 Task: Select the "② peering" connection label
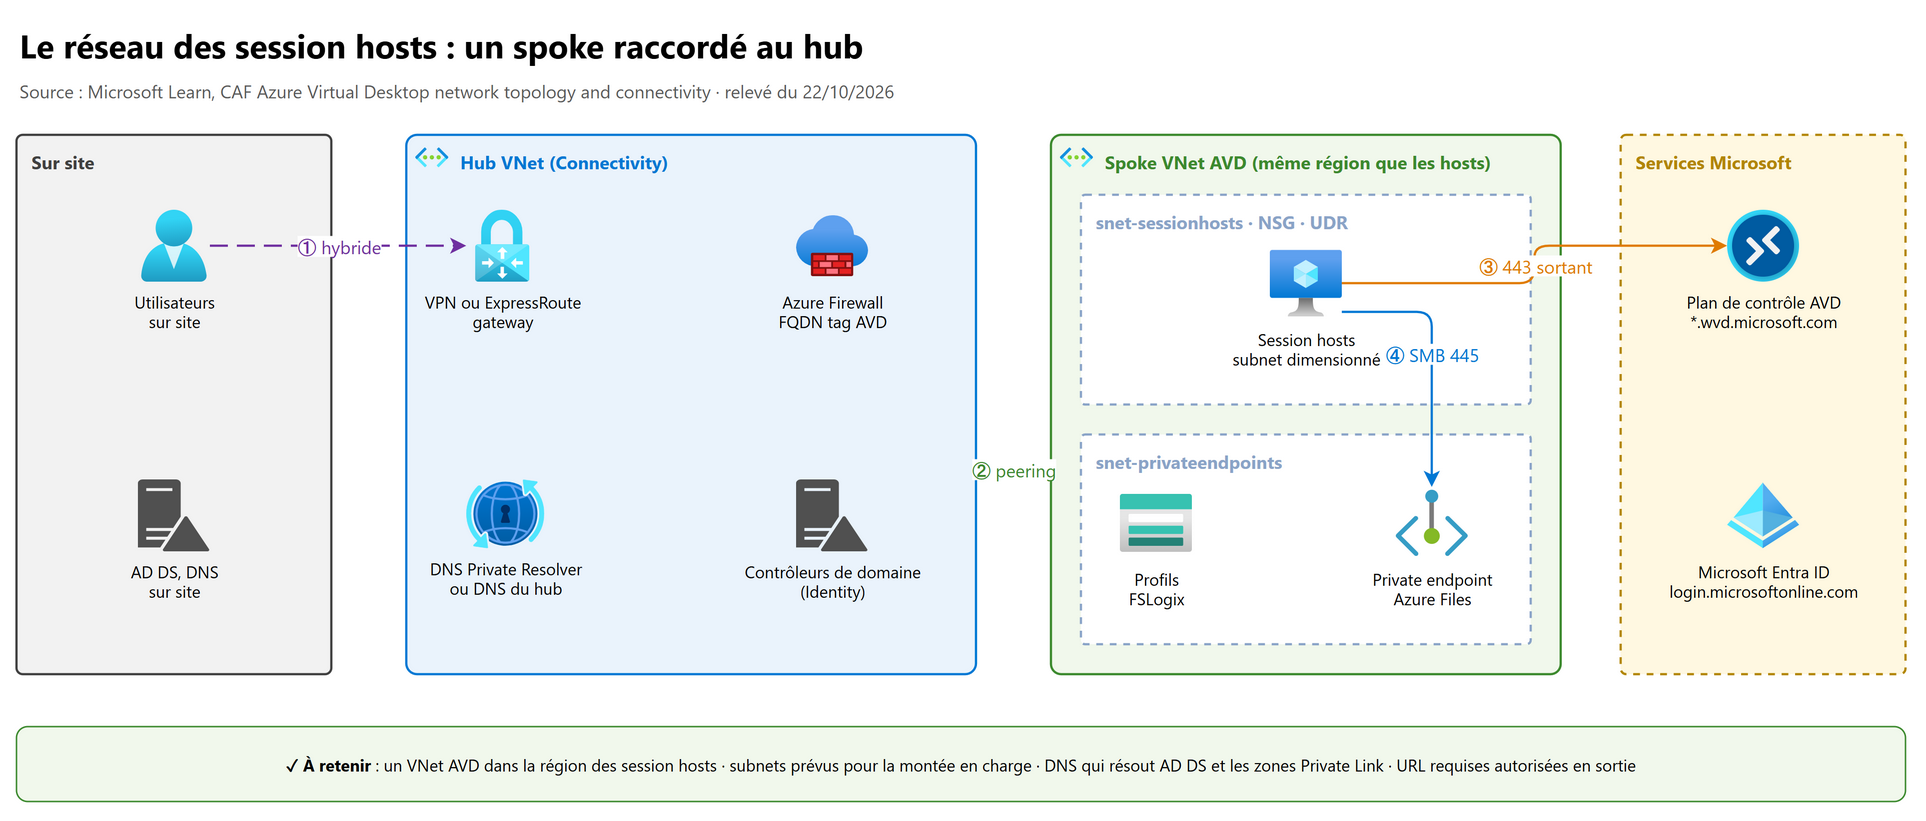pyautogui.click(x=1014, y=471)
